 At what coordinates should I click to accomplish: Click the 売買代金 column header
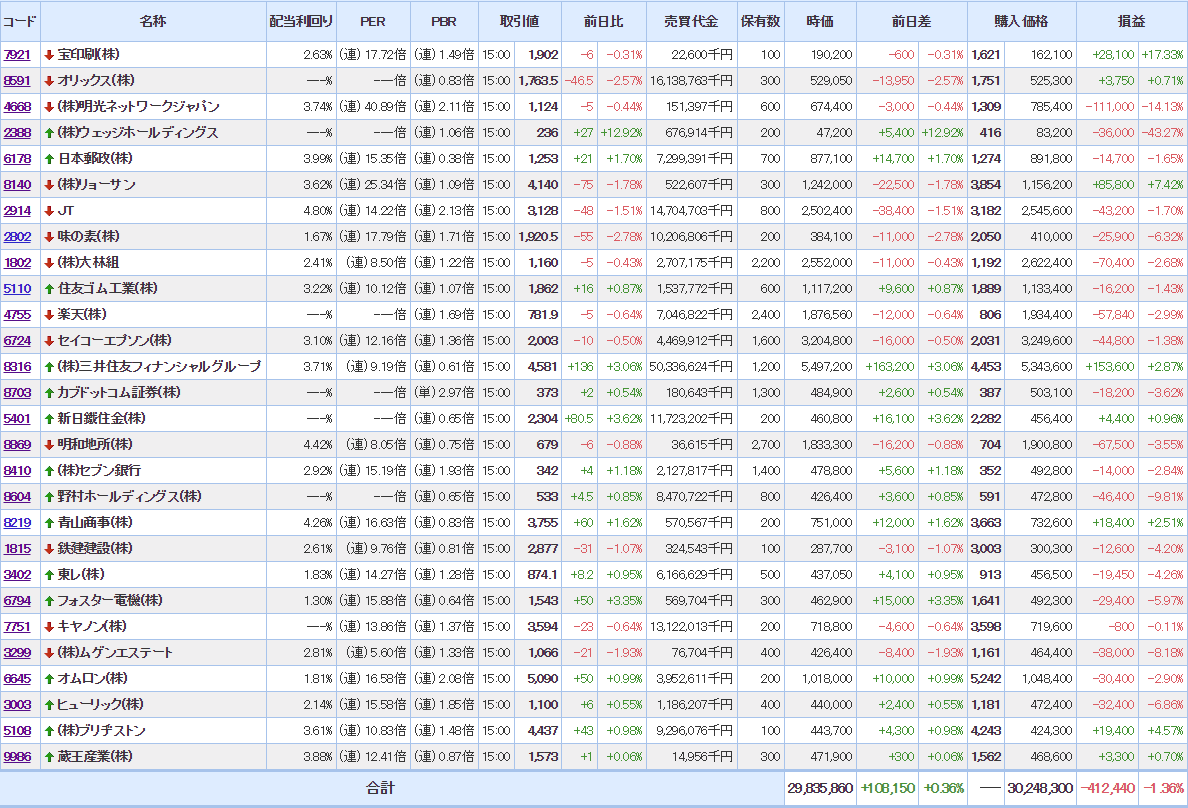point(691,21)
